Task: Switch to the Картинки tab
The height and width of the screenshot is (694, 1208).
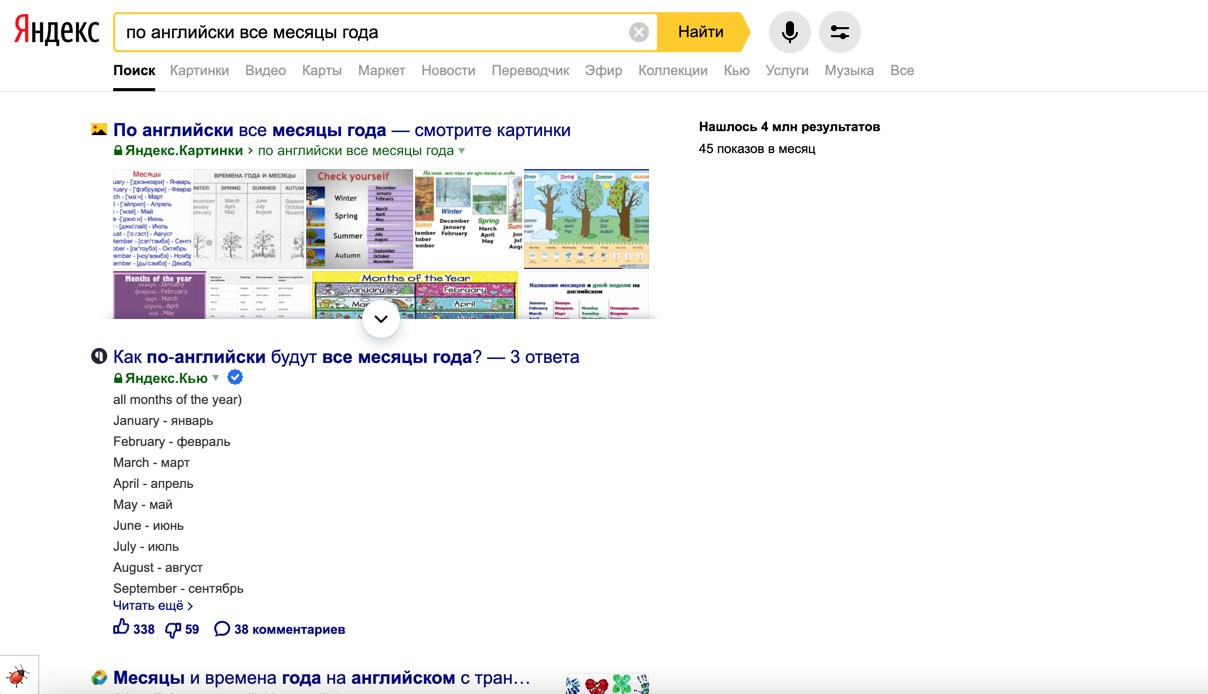Action: (199, 70)
